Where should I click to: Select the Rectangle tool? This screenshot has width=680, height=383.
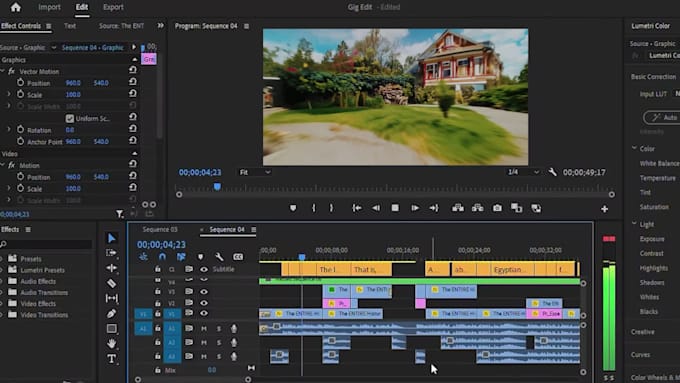[111, 328]
